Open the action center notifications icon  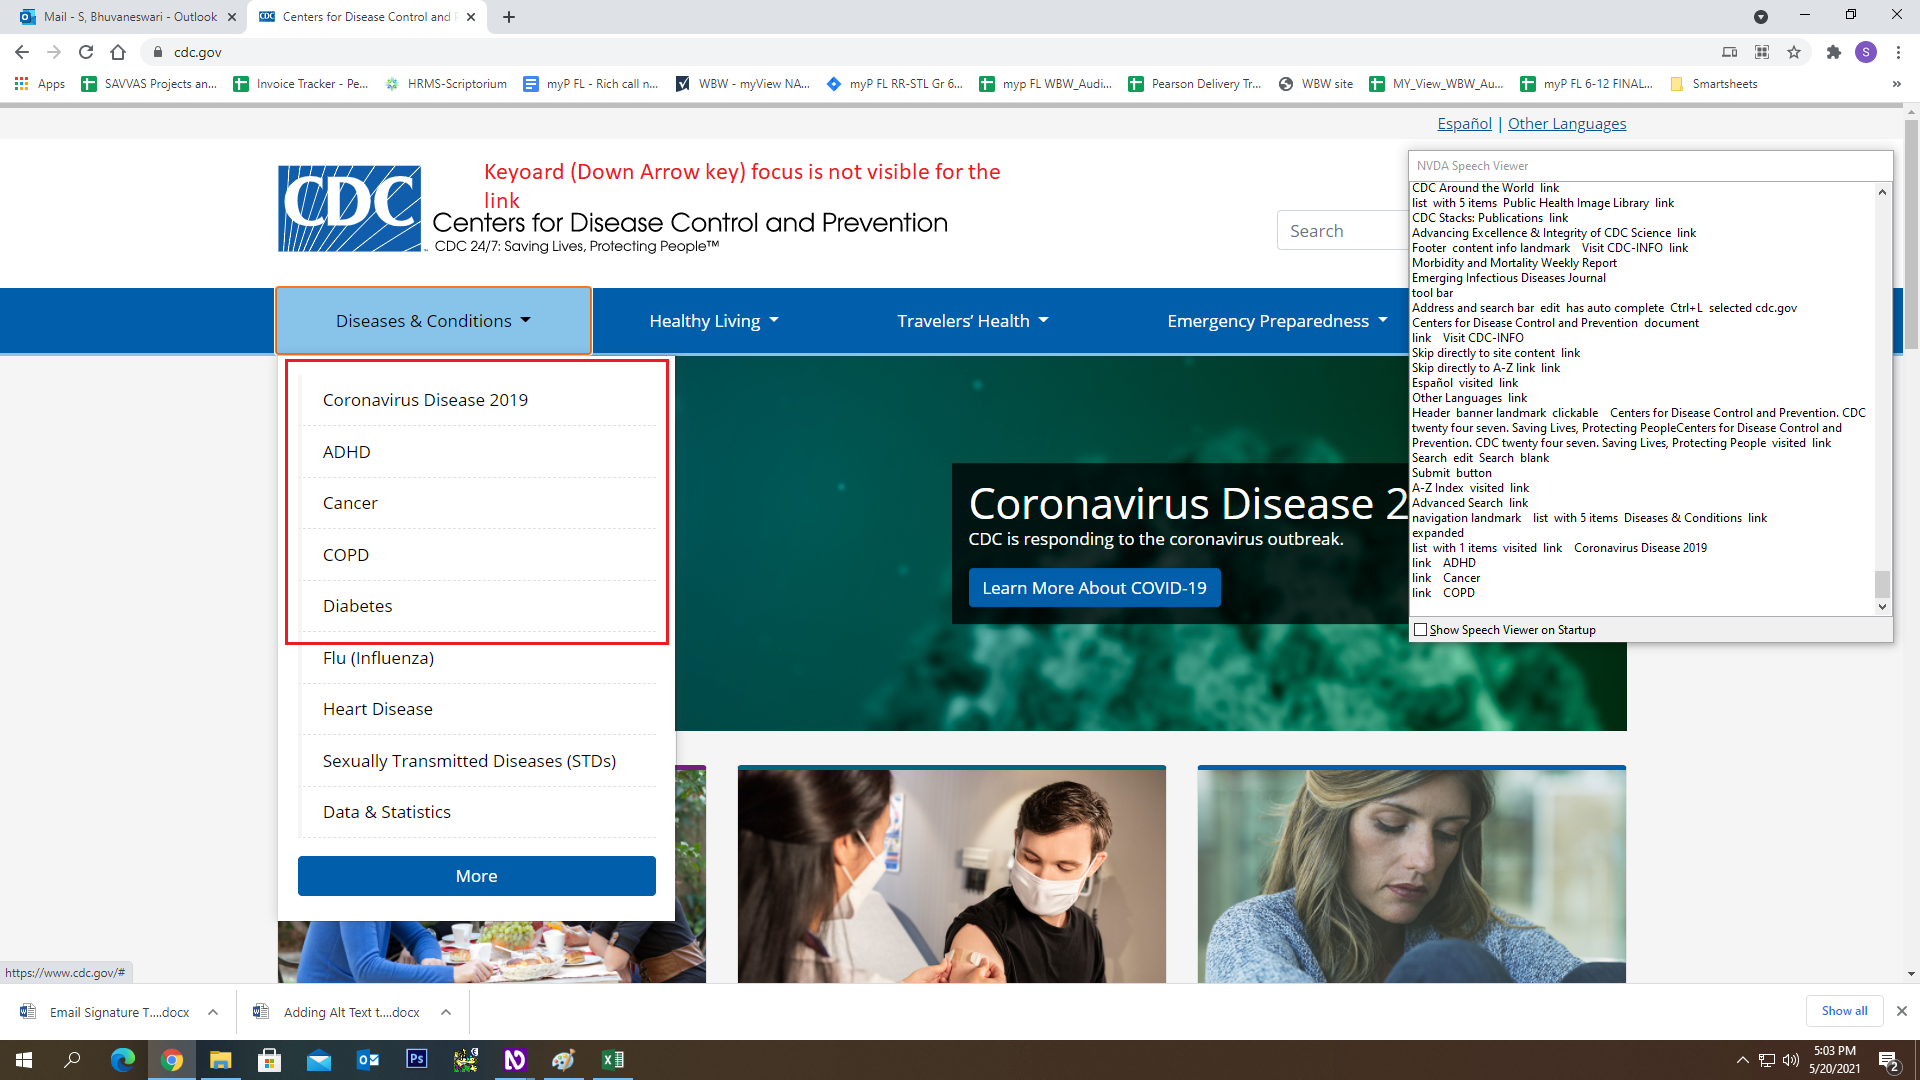[1888, 1060]
